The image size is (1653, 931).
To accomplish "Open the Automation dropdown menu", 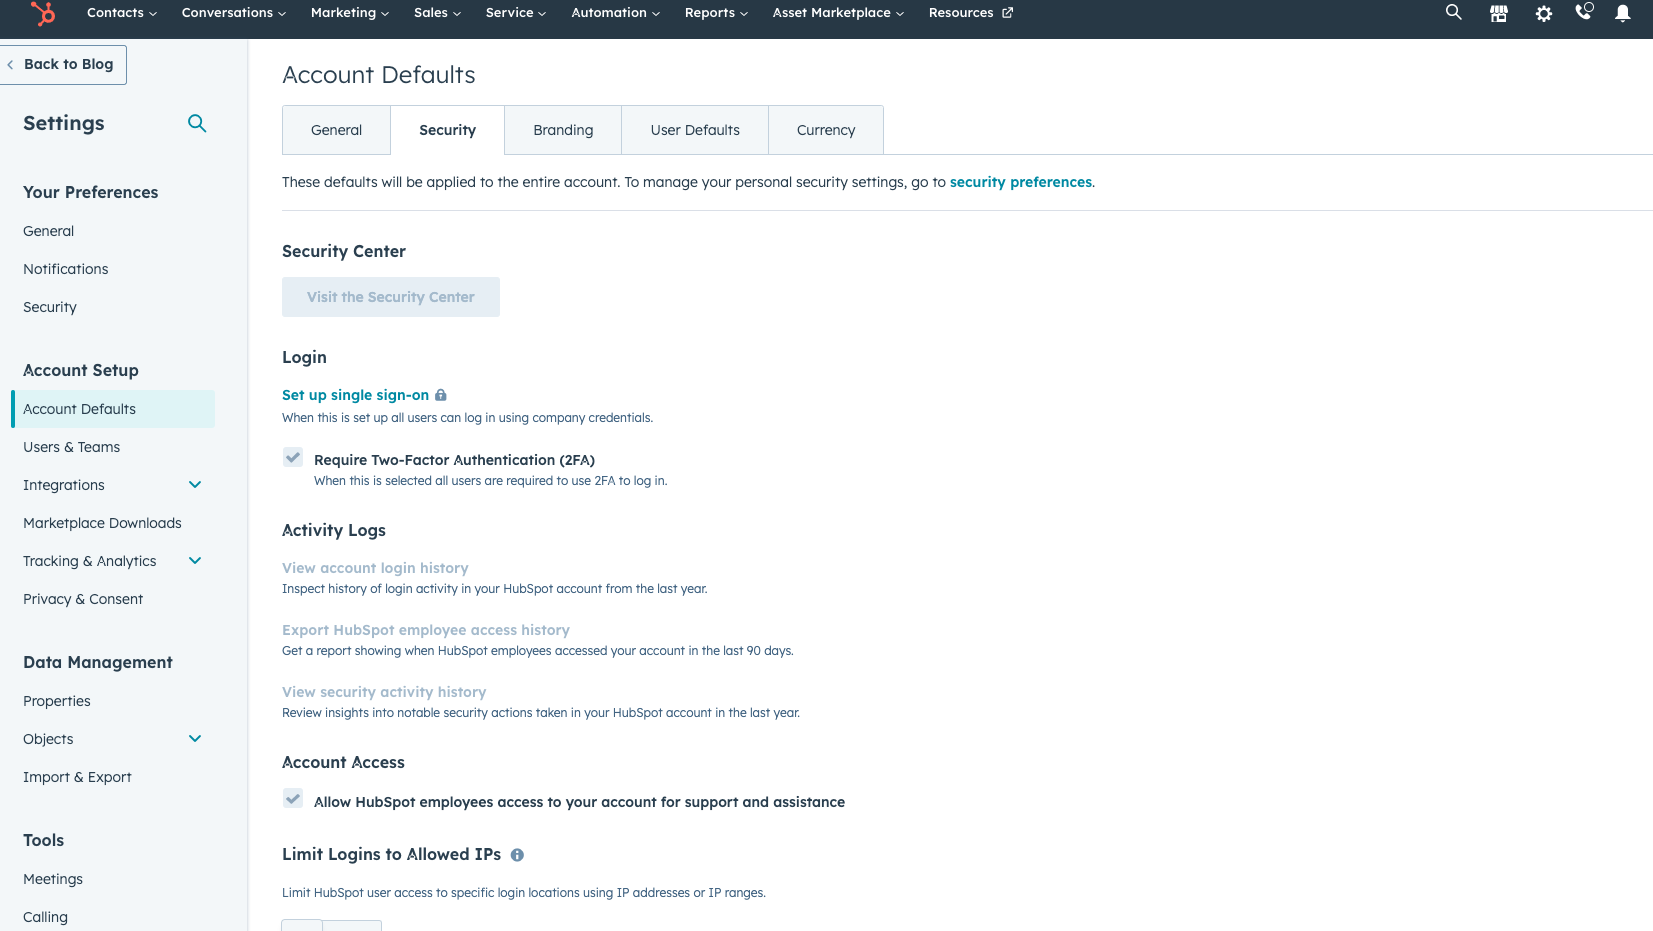I will point(616,13).
